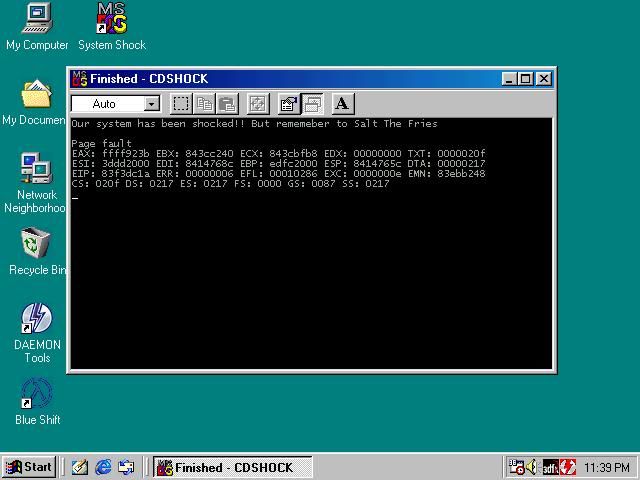Click the 11:39 PM taskbar clock
The height and width of the screenshot is (480, 640).
coord(606,467)
